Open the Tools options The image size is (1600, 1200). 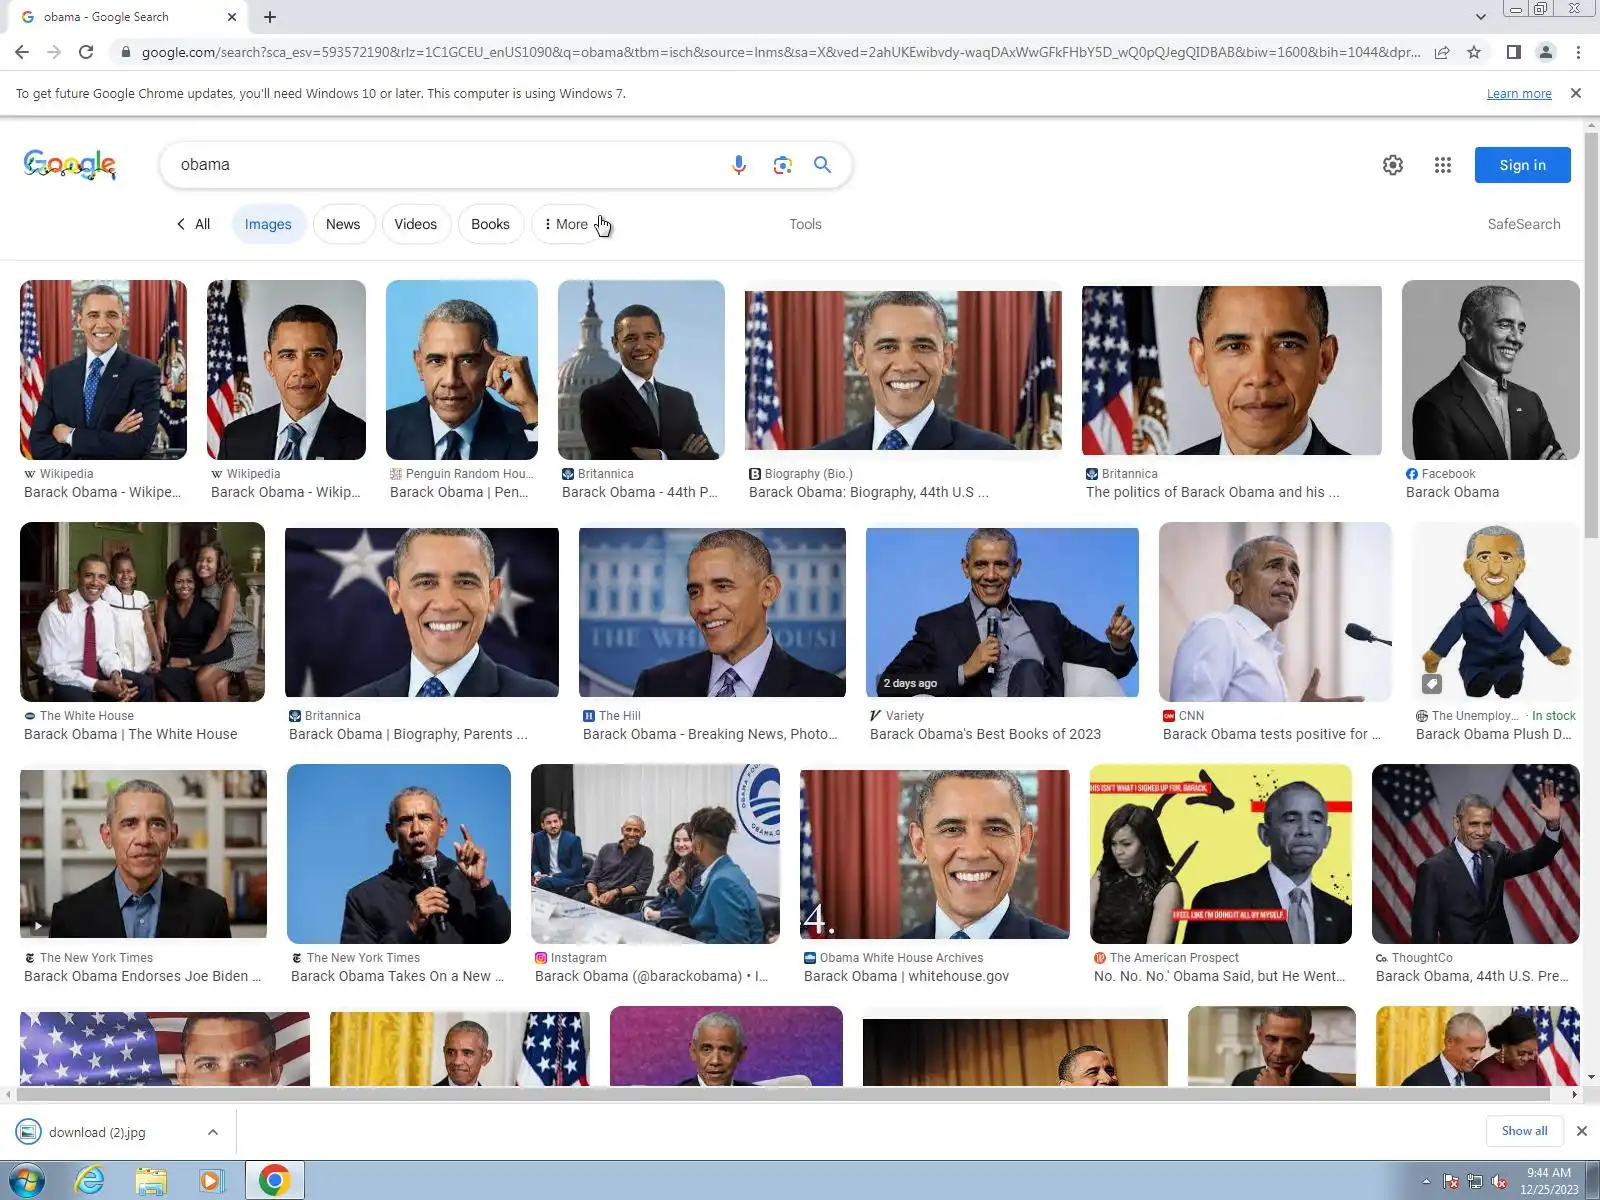(805, 224)
